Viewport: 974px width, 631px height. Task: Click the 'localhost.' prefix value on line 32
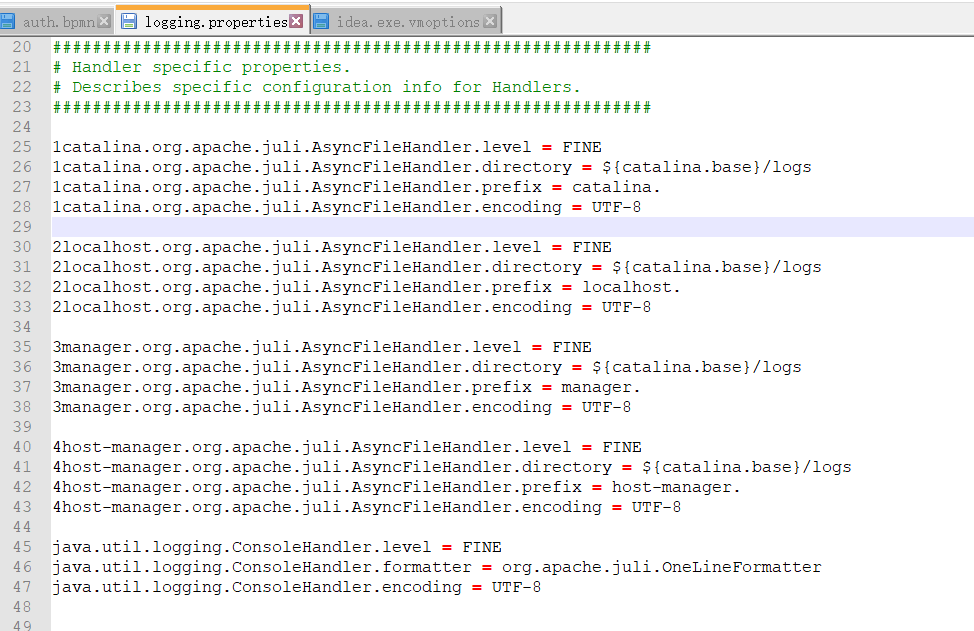click(x=631, y=288)
